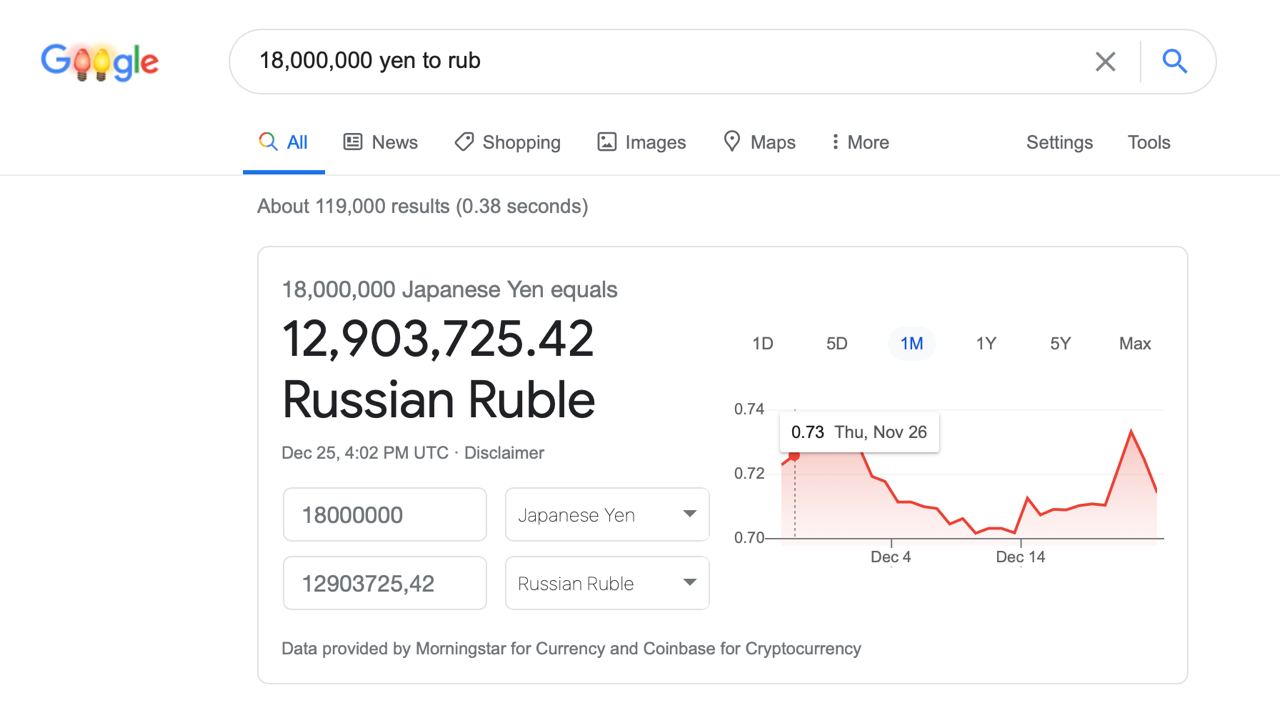Switch to the Shopping tab

tap(507, 142)
